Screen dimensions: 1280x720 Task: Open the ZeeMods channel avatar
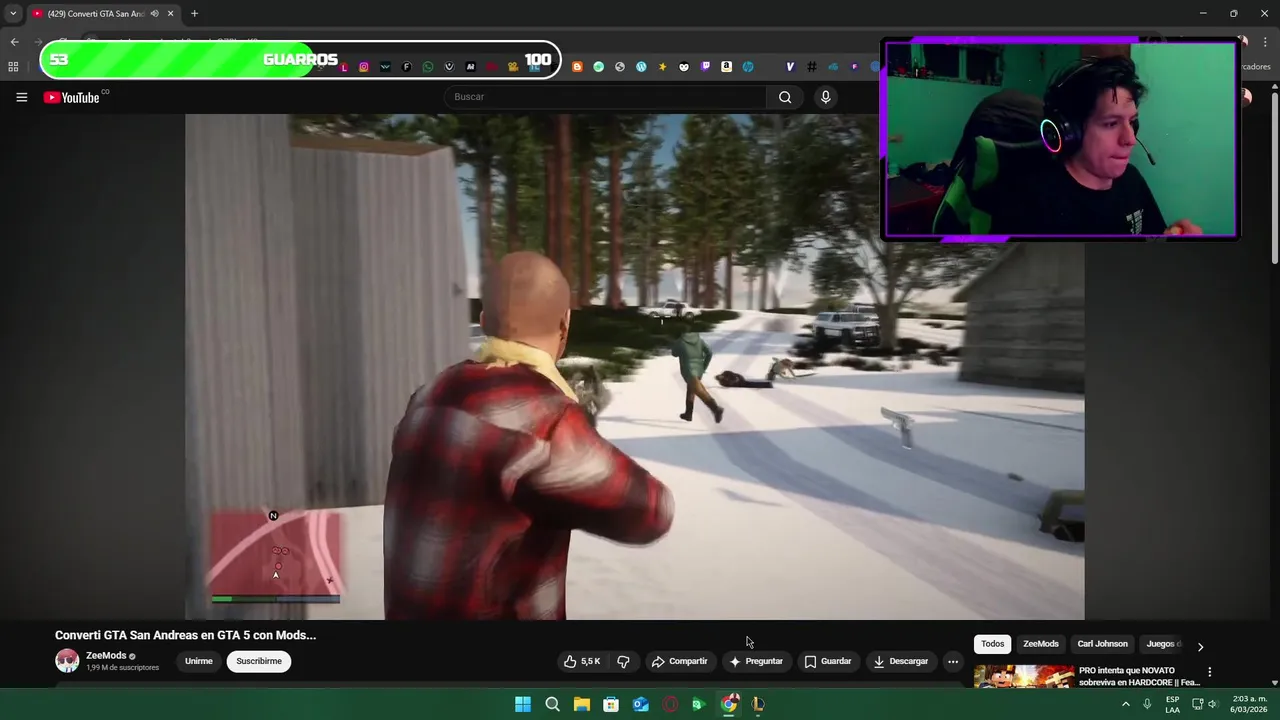(67, 661)
